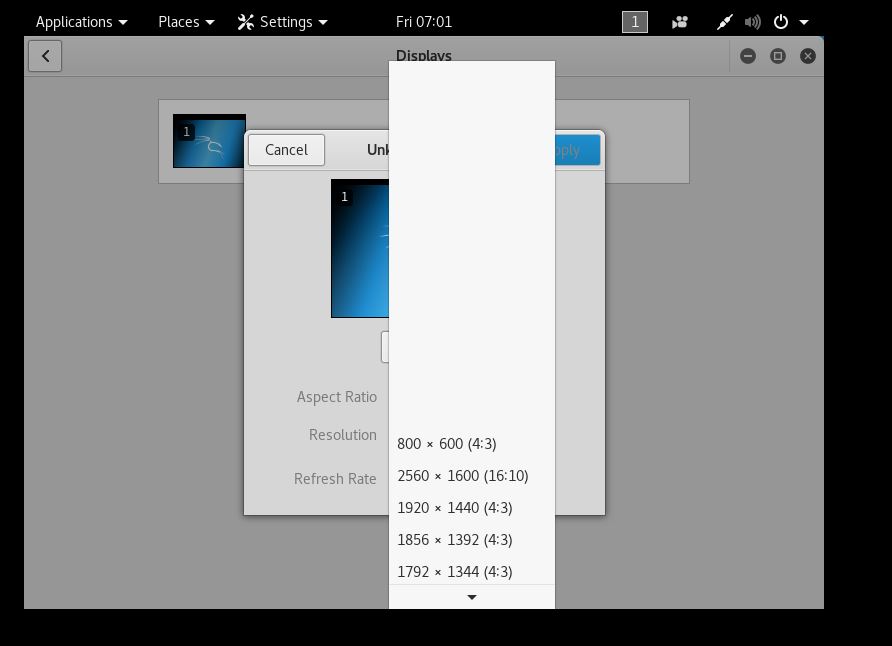Click the Cancel button
This screenshot has height=646, width=892.
pyautogui.click(x=286, y=150)
